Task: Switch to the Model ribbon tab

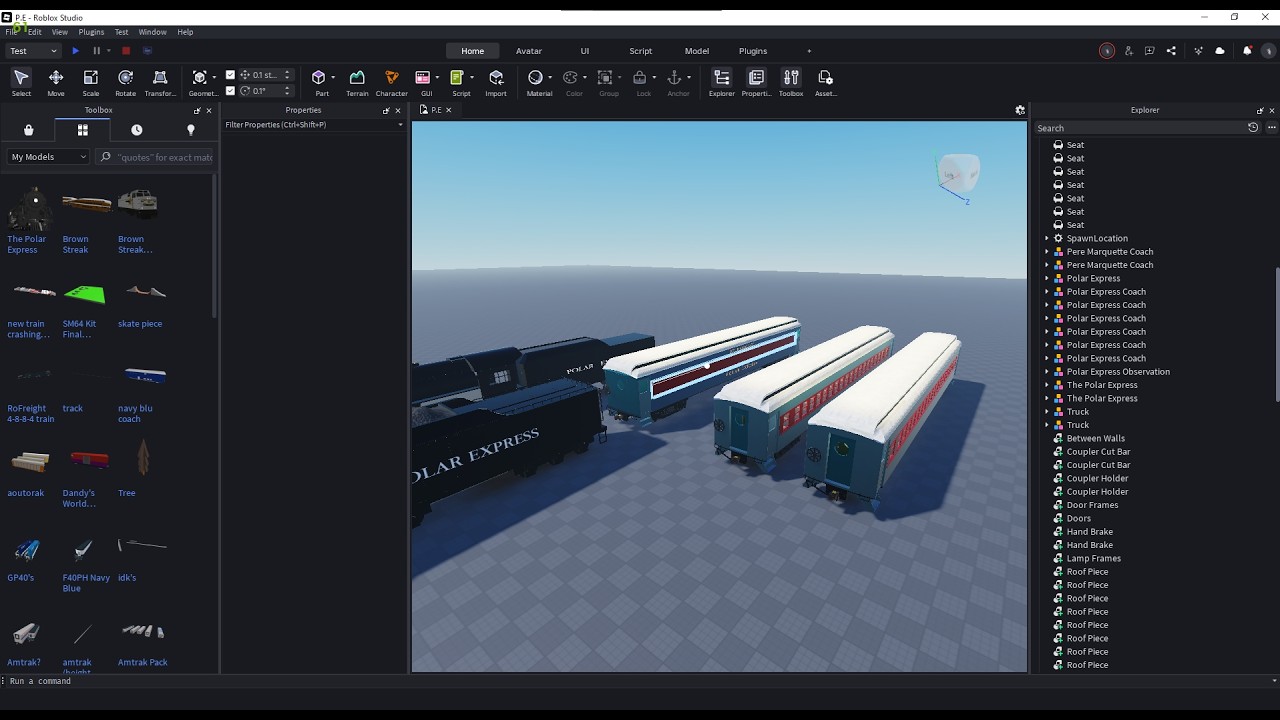Action: pos(697,51)
